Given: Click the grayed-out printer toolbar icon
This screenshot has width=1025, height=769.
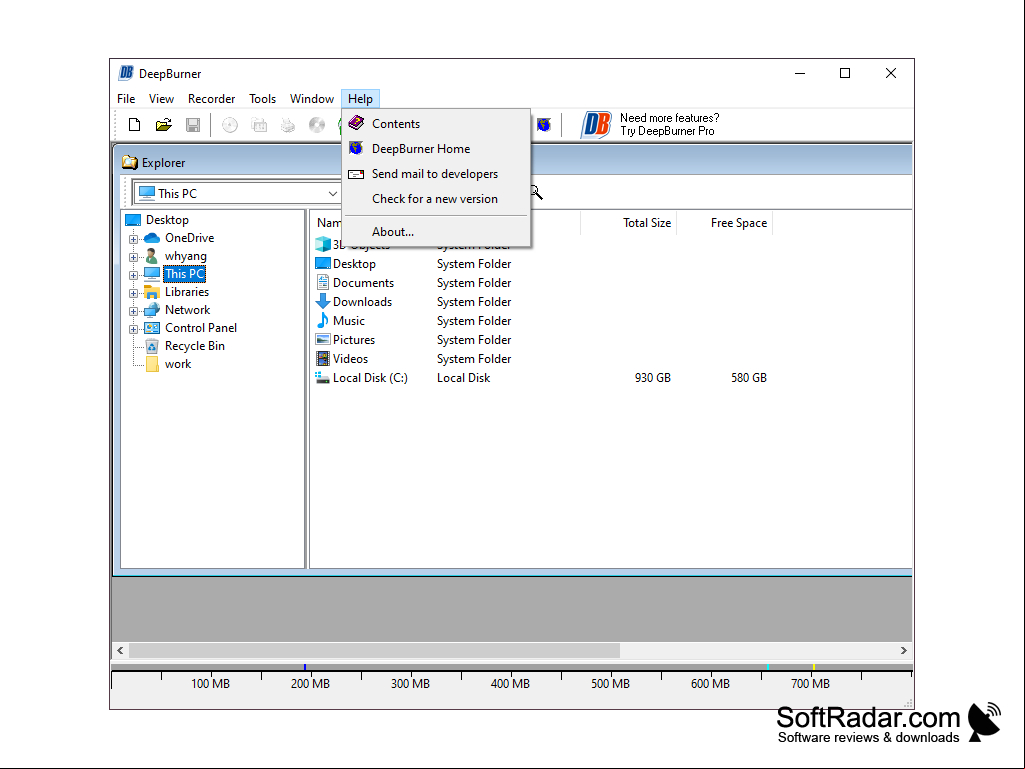Looking at the screenshot, I should 288,124.
